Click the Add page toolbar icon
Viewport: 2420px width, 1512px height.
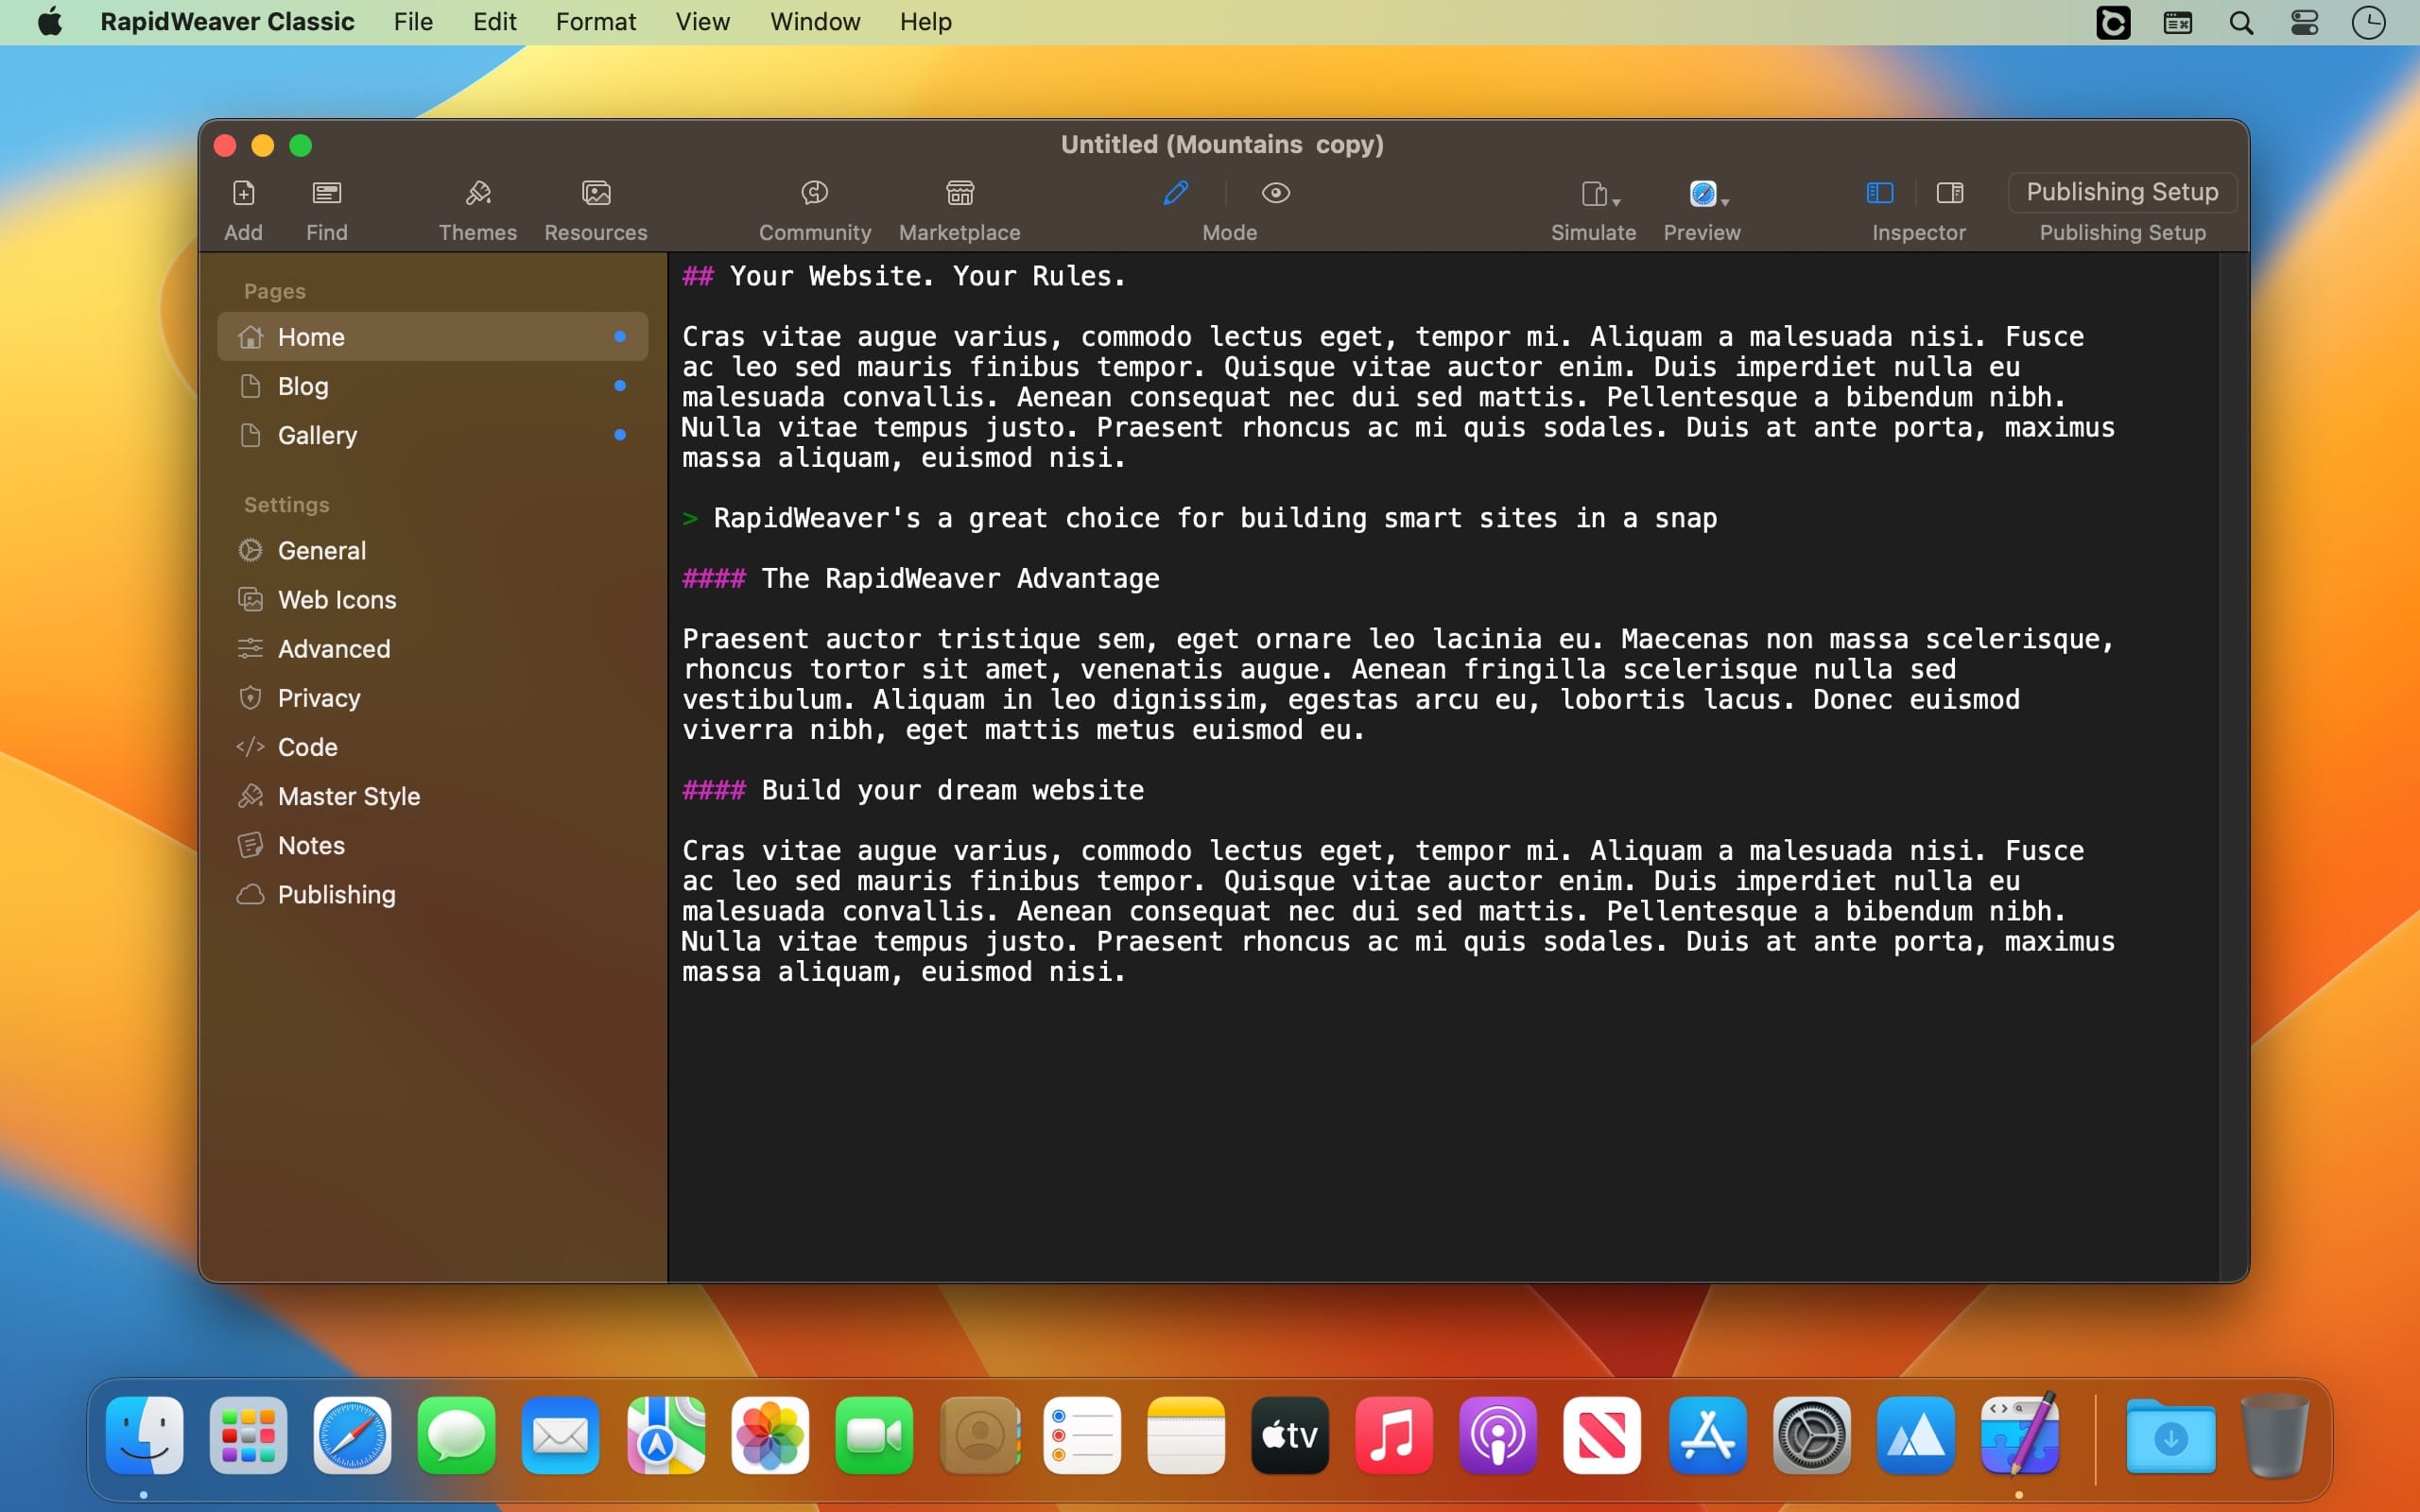[x=243, y=193]
